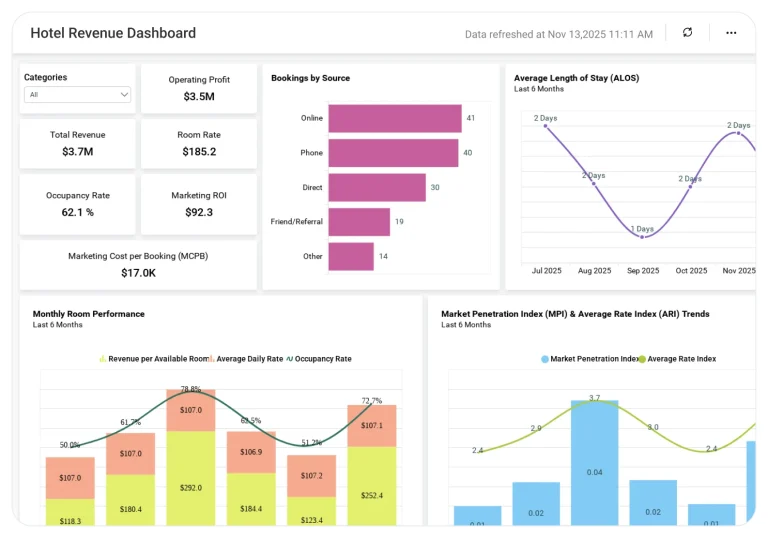
Task: Click the Average Daily Rate legend label
Action: (x=250, y=359)
